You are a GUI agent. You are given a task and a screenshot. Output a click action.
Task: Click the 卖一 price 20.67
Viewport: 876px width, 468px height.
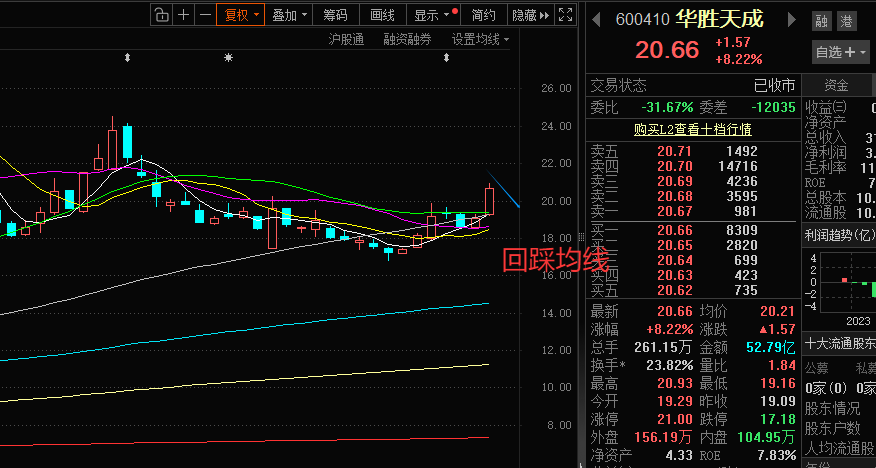pyautogui.click(x=674, y=212)
